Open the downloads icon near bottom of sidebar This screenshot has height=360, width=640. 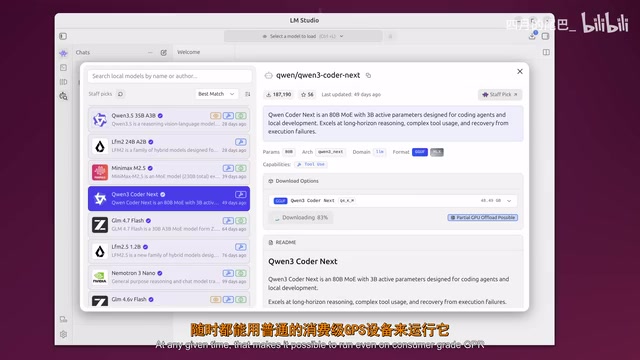(63, 319)
